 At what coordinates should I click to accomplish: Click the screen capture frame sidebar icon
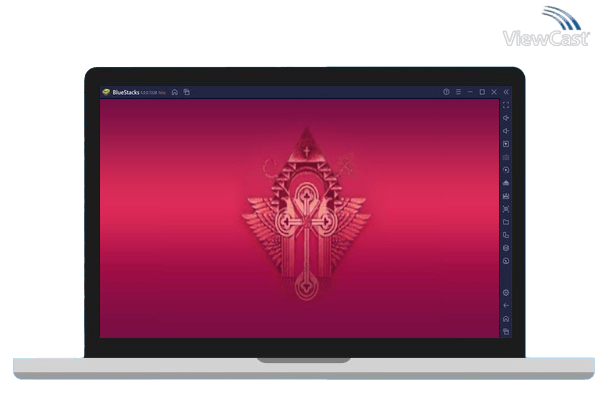[x=506, y=209]
